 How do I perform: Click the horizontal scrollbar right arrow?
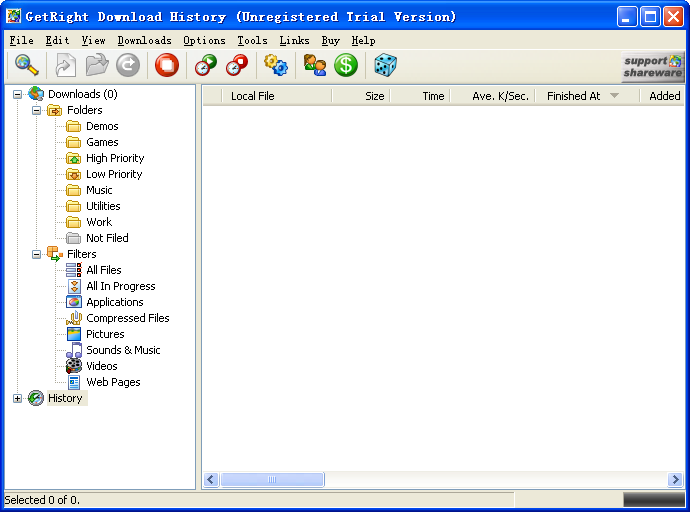click(675, 479)
